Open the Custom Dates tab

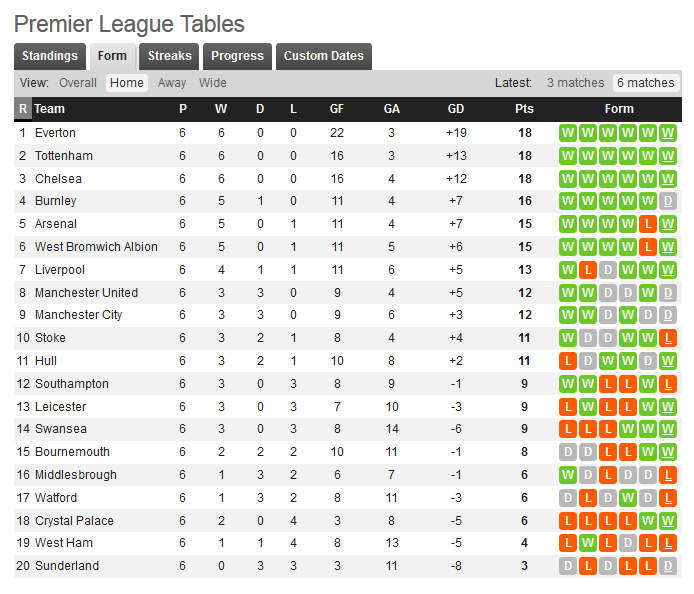(324, 56)
